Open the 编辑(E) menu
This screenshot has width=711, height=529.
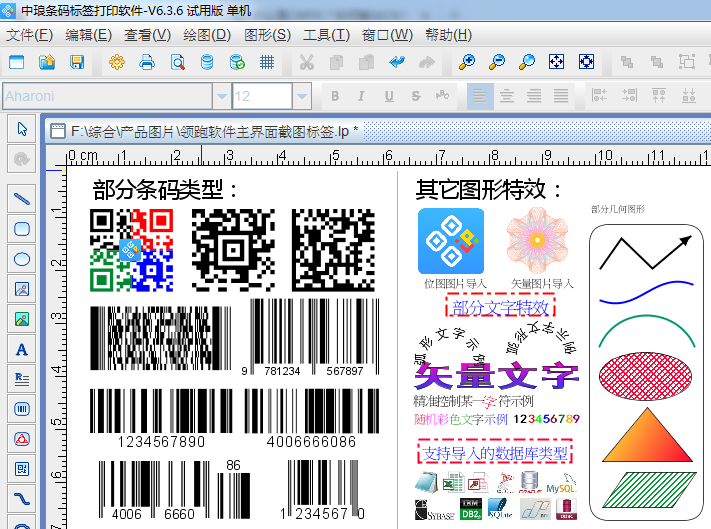coord(88,35)
